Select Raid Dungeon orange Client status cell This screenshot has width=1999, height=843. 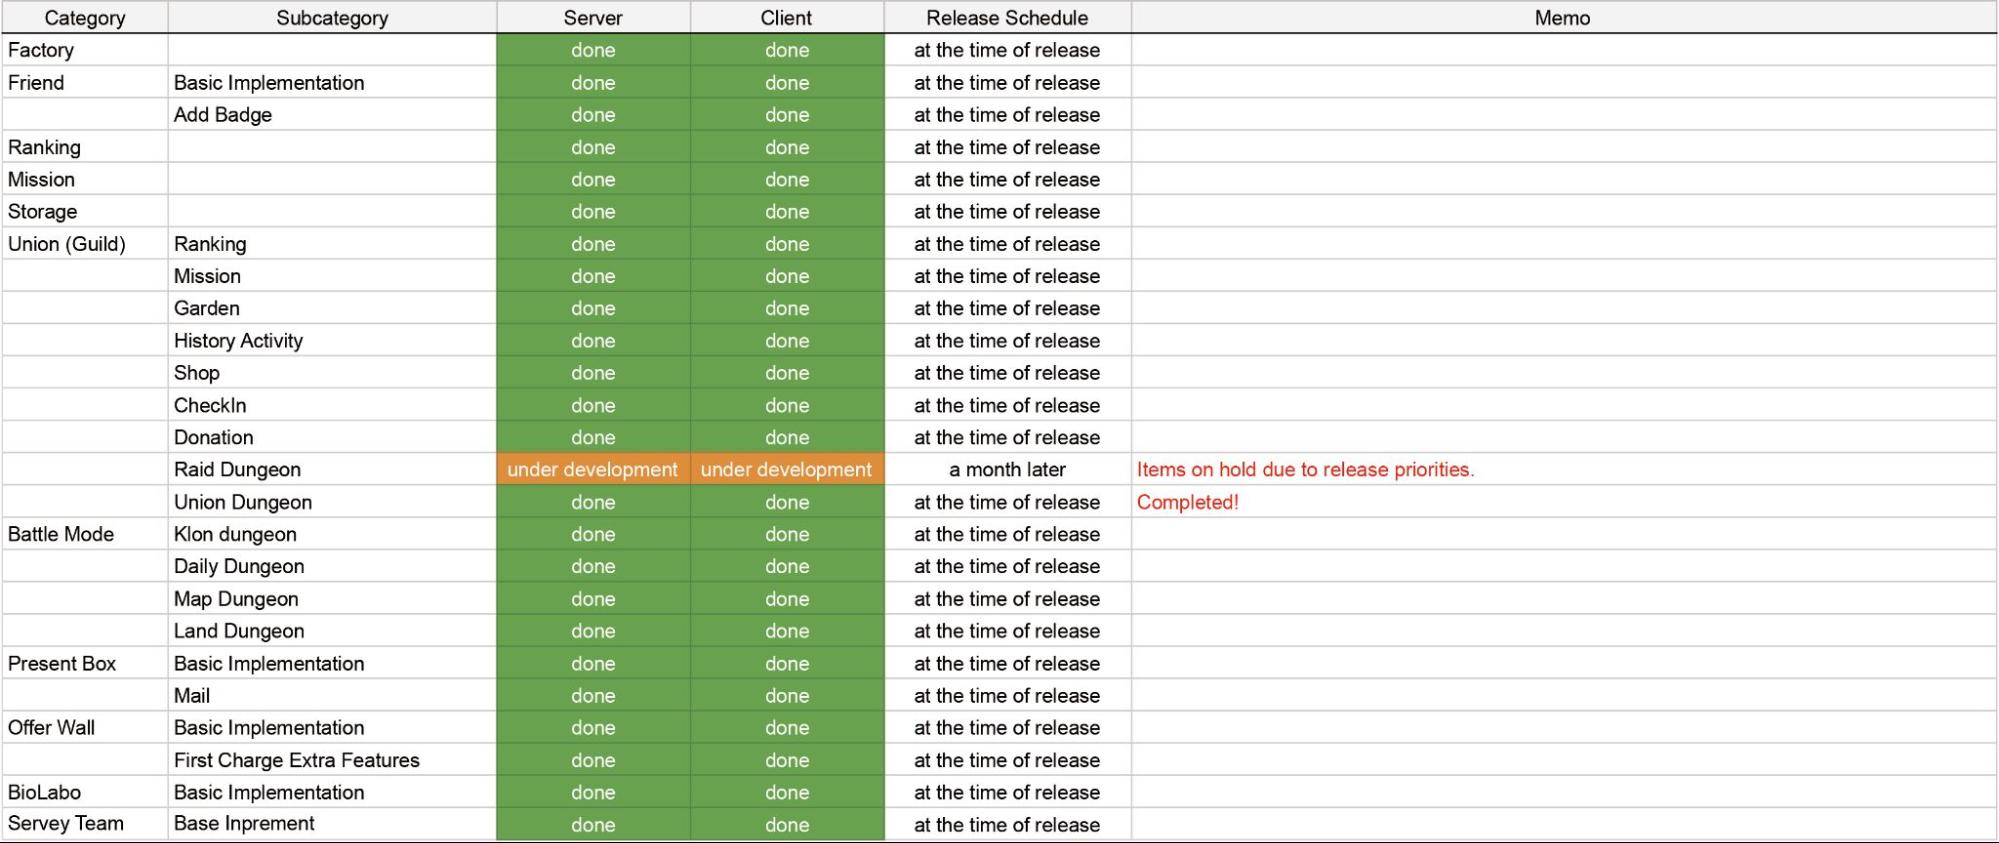pos(787,470)
